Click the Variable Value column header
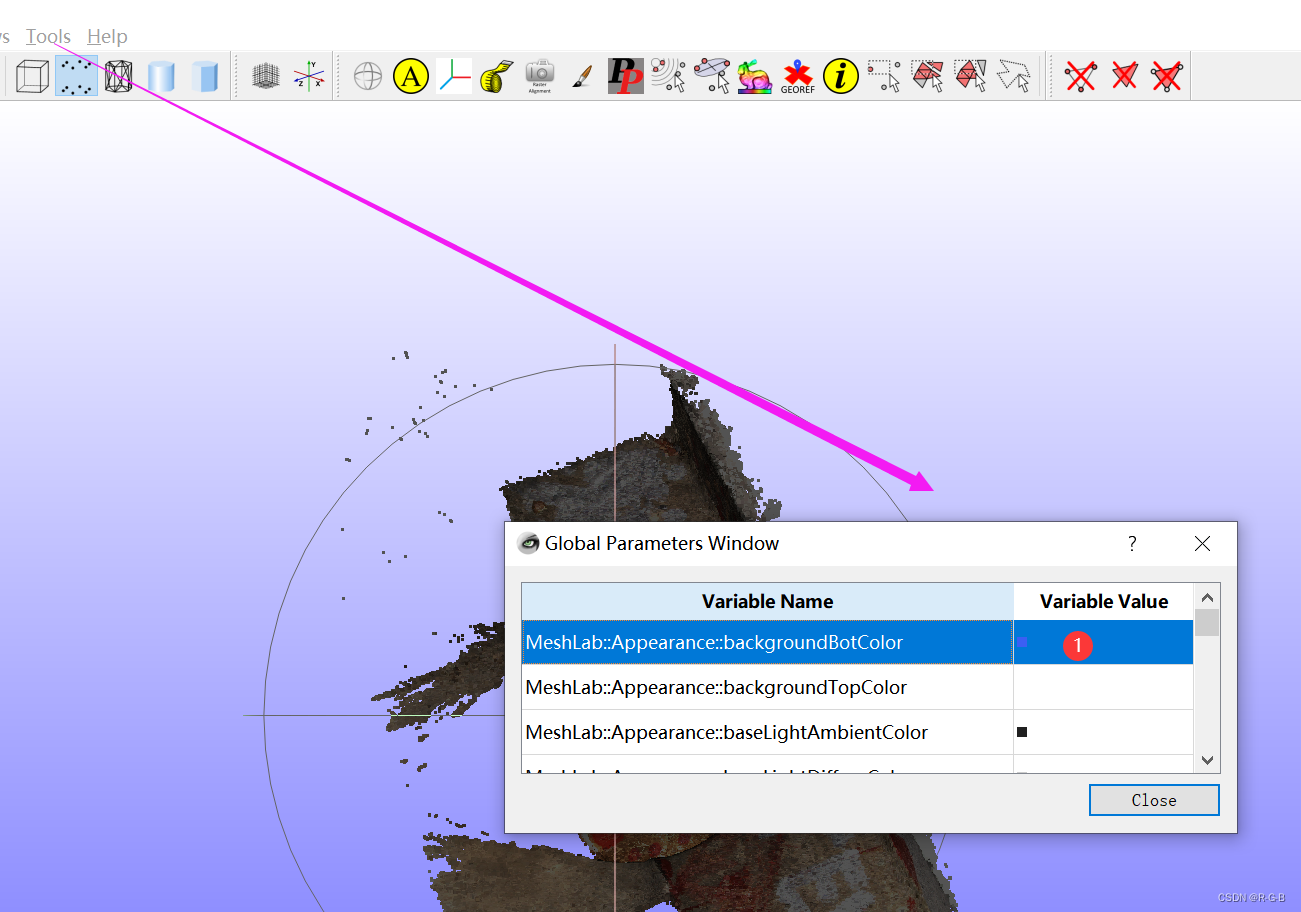 1104,601
